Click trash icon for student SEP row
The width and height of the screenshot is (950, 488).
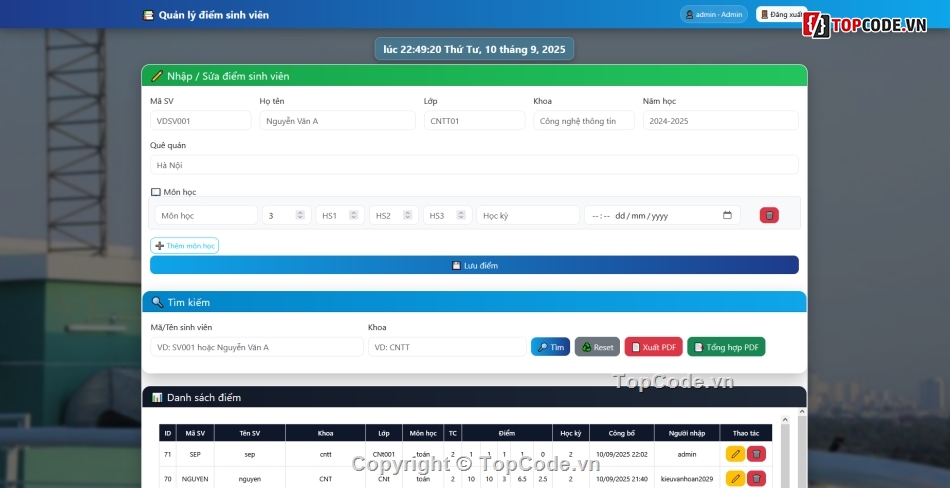click(x=756, y=454)
